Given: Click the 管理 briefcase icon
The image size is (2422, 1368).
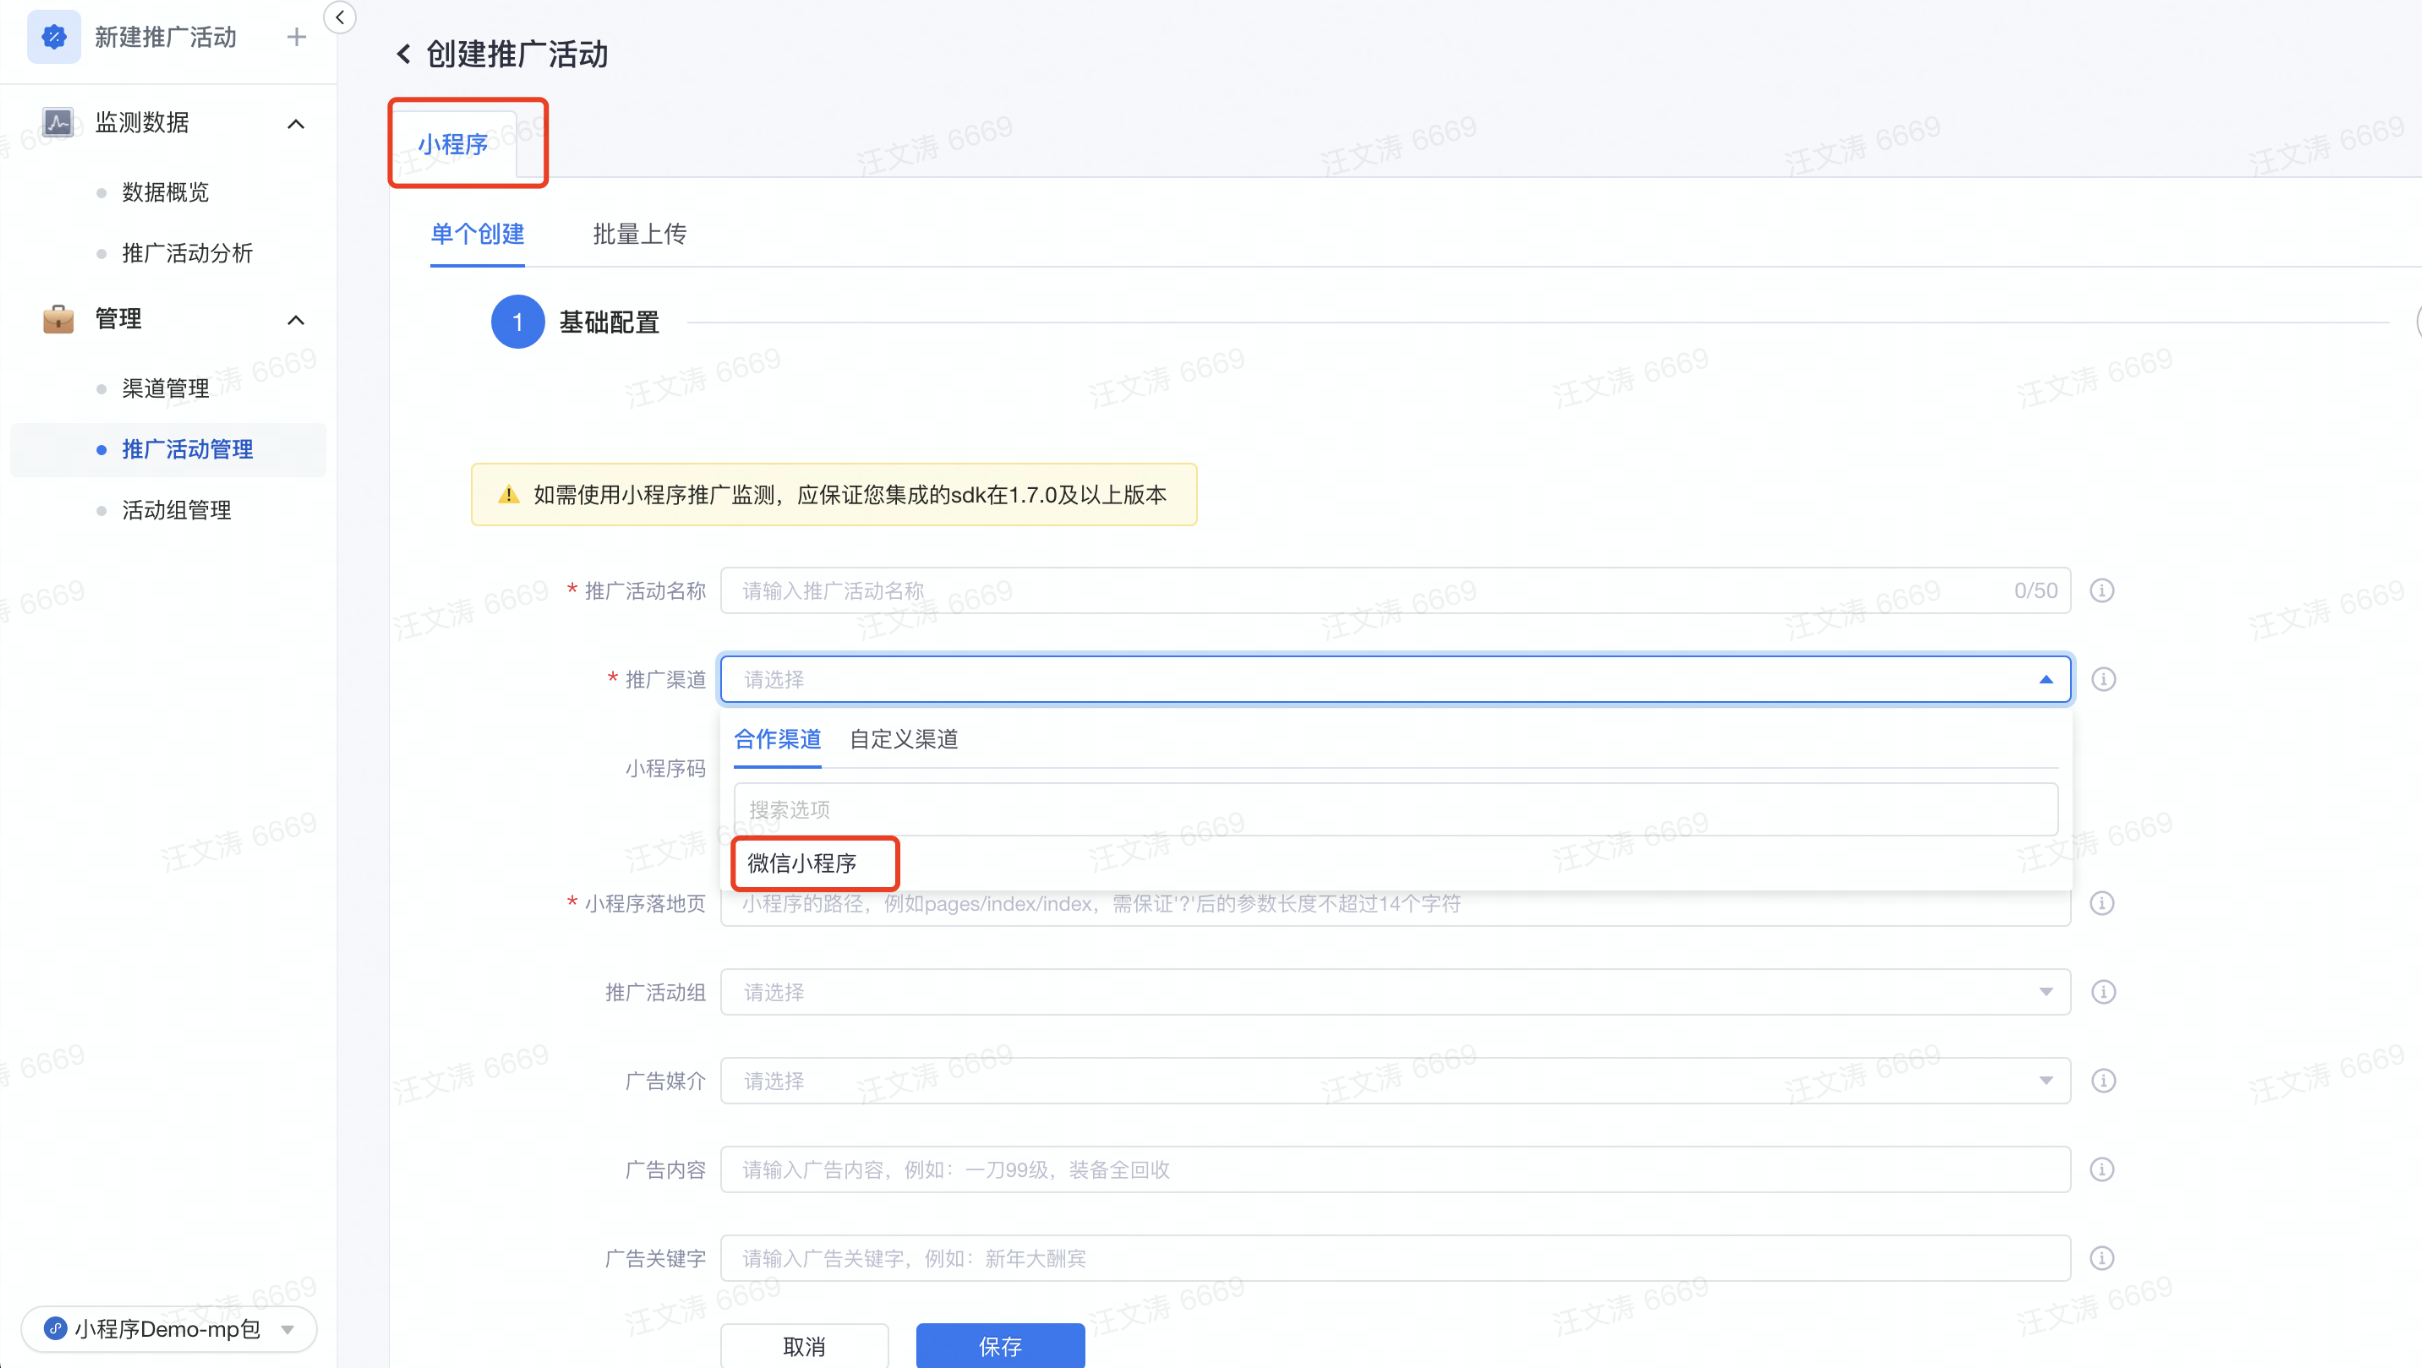Looking at the screenshot, I should [58, 318].
